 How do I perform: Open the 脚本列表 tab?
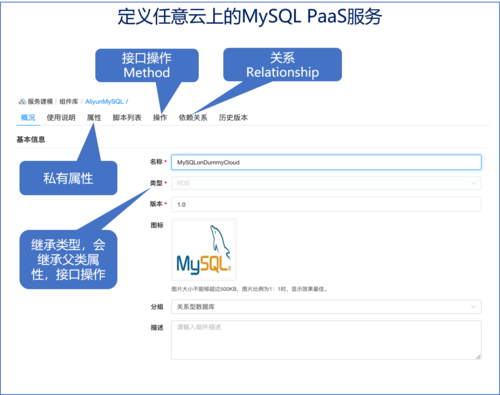pyautogui.click(x=127, y=117)
